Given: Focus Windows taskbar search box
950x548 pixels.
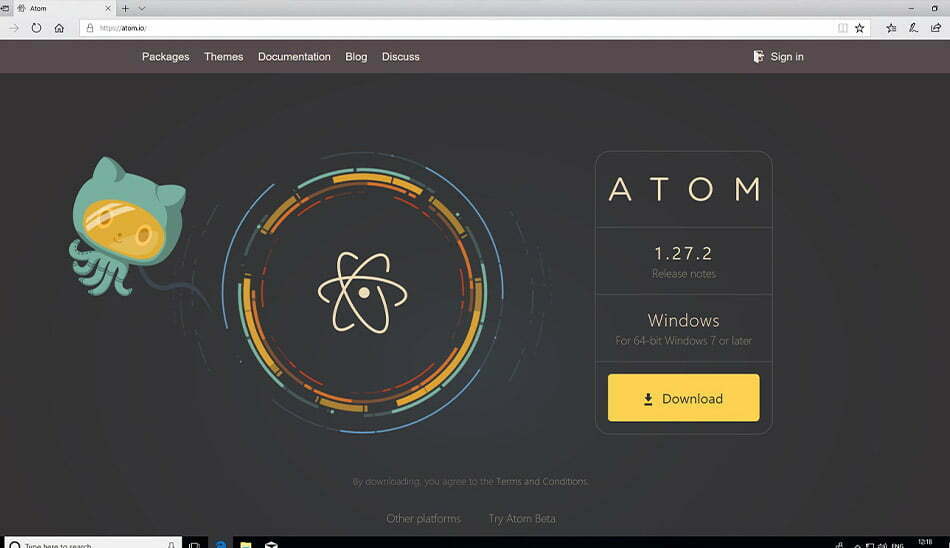Looking at the screenshot, I should click(x=93, y=544).
